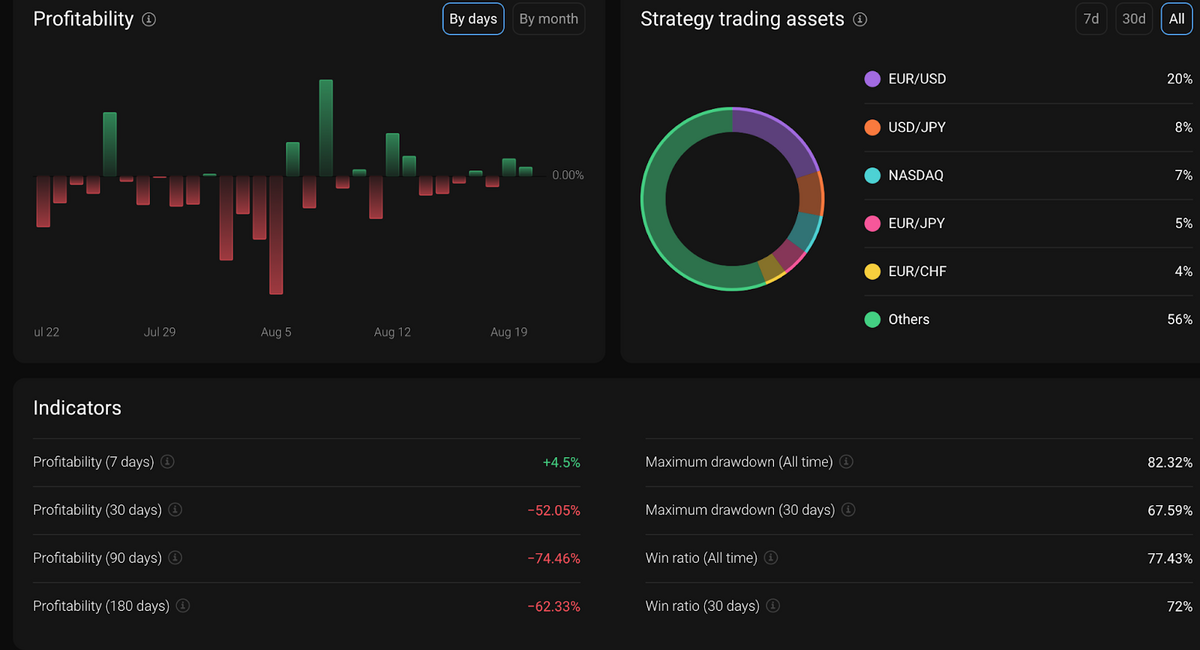
Task: Show info for Profitability (7 days)
Action: (167, 462)
